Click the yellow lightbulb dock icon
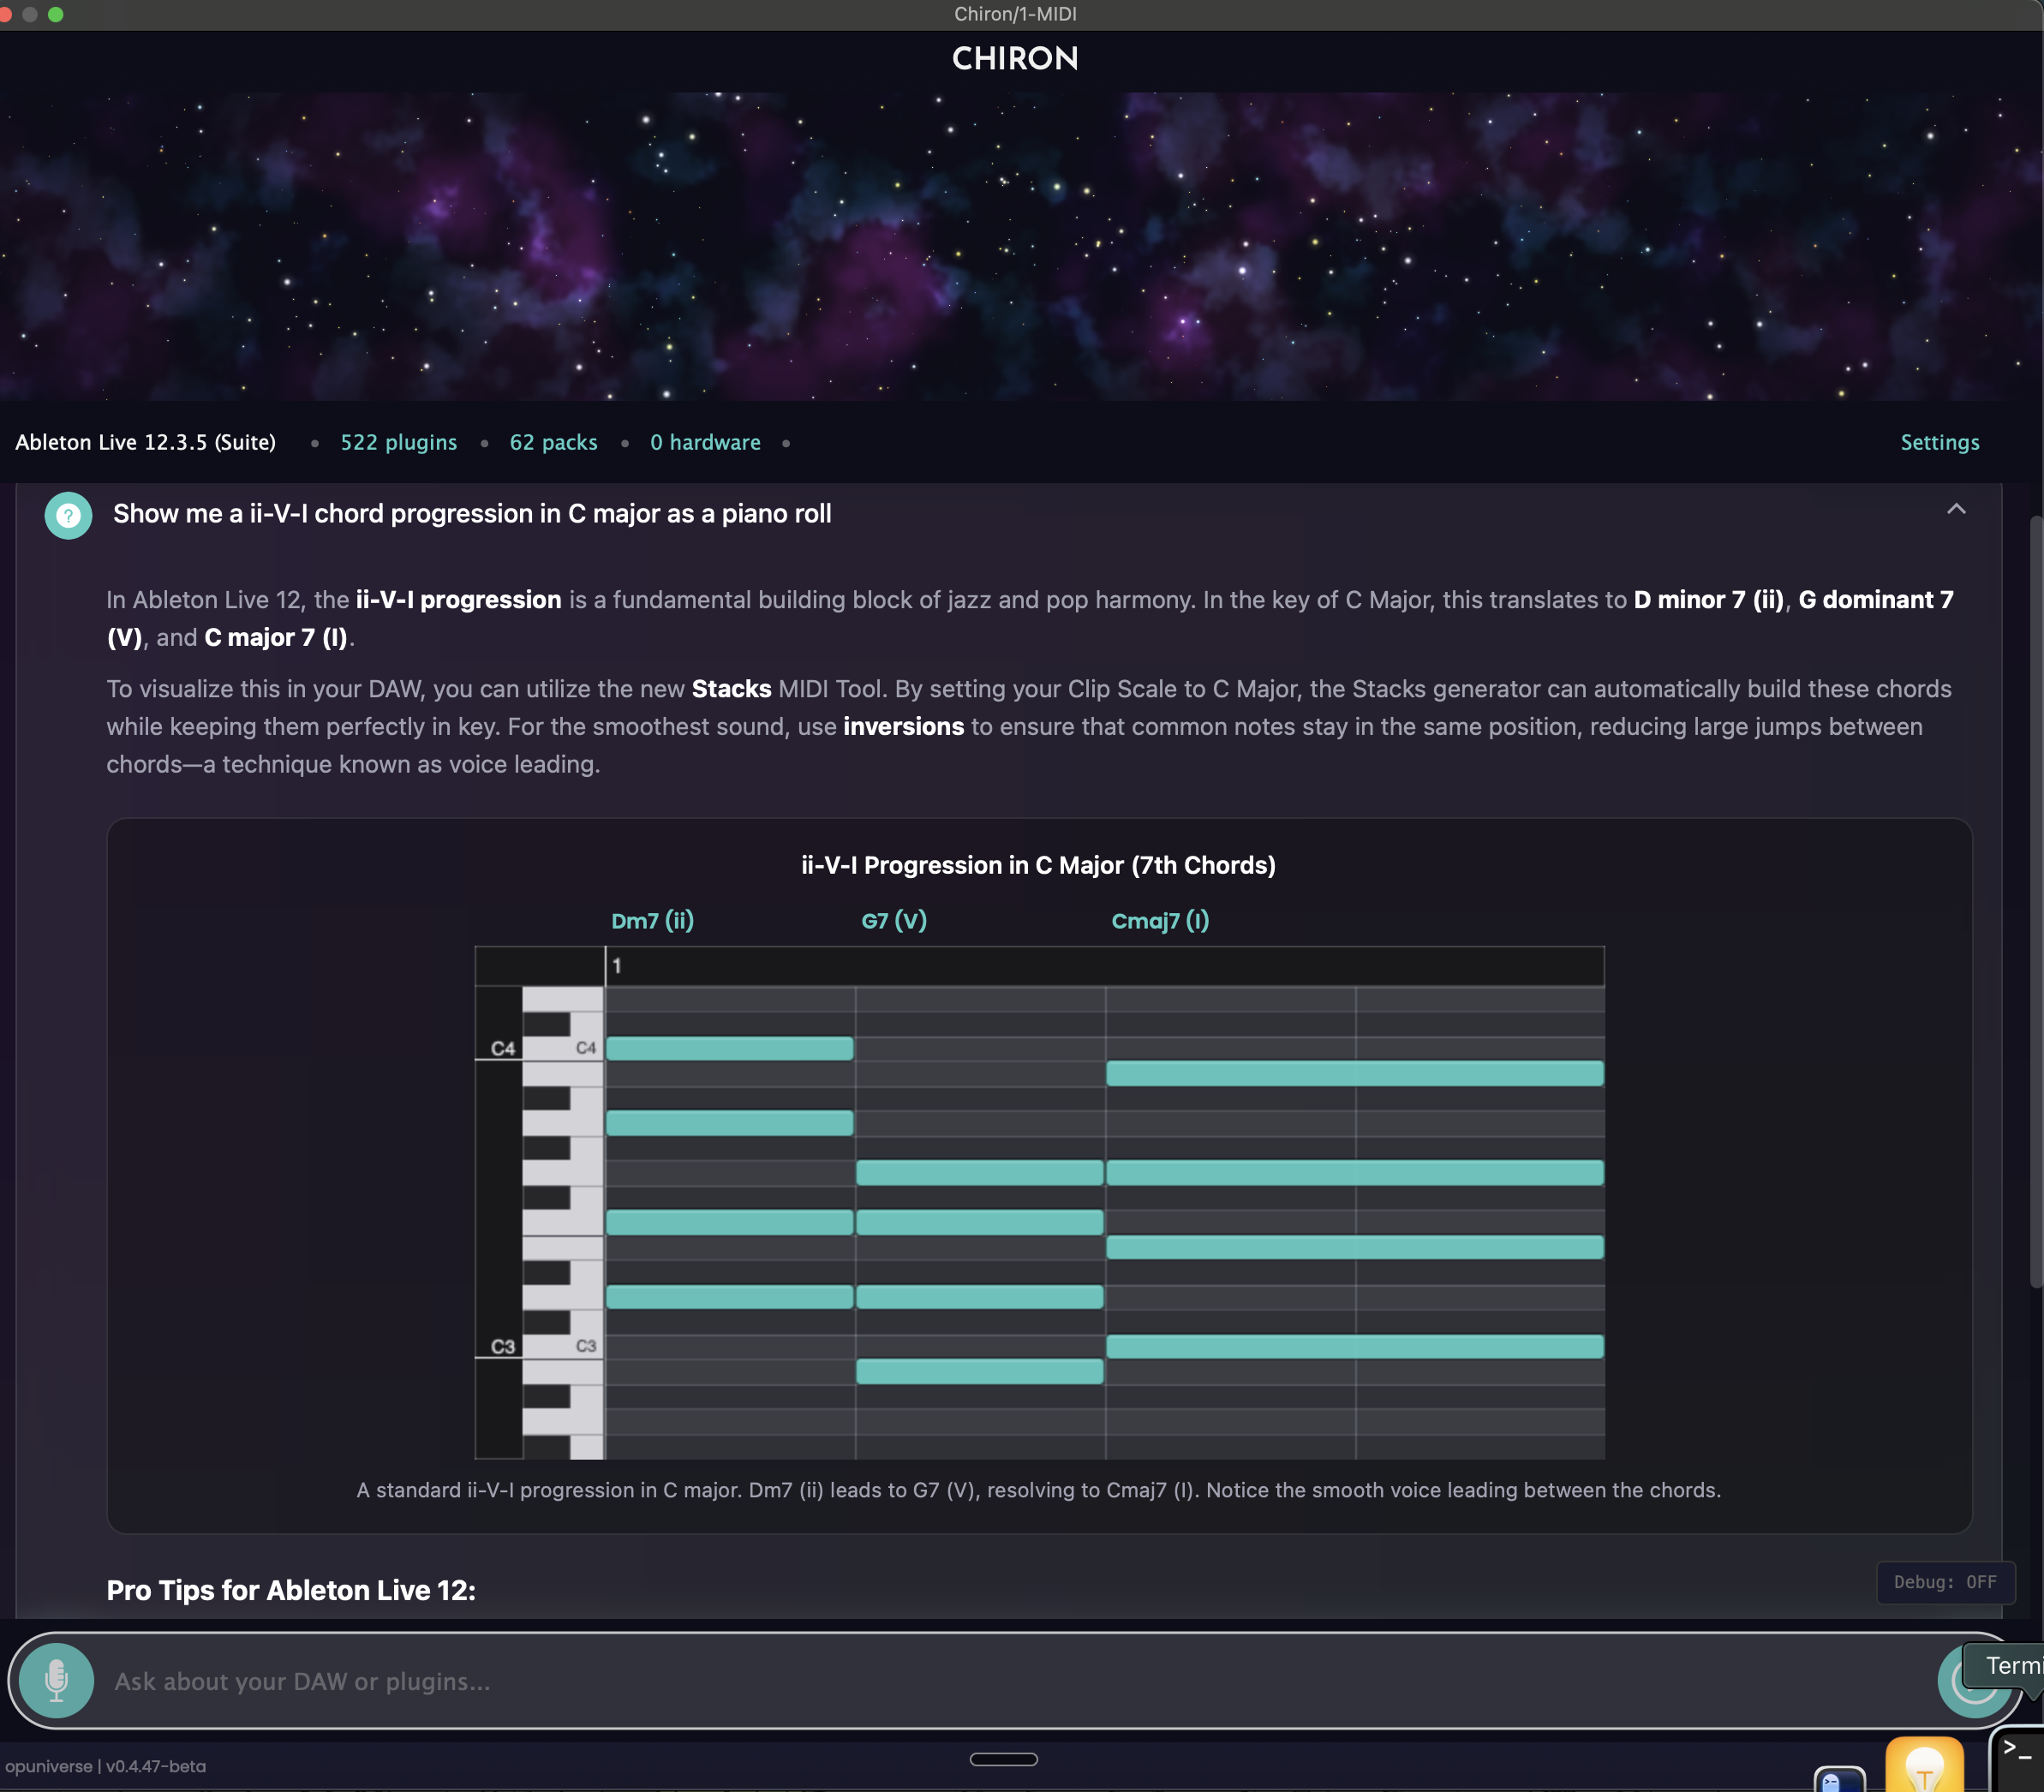2044x1792 pixels. pos(1923,1768)
